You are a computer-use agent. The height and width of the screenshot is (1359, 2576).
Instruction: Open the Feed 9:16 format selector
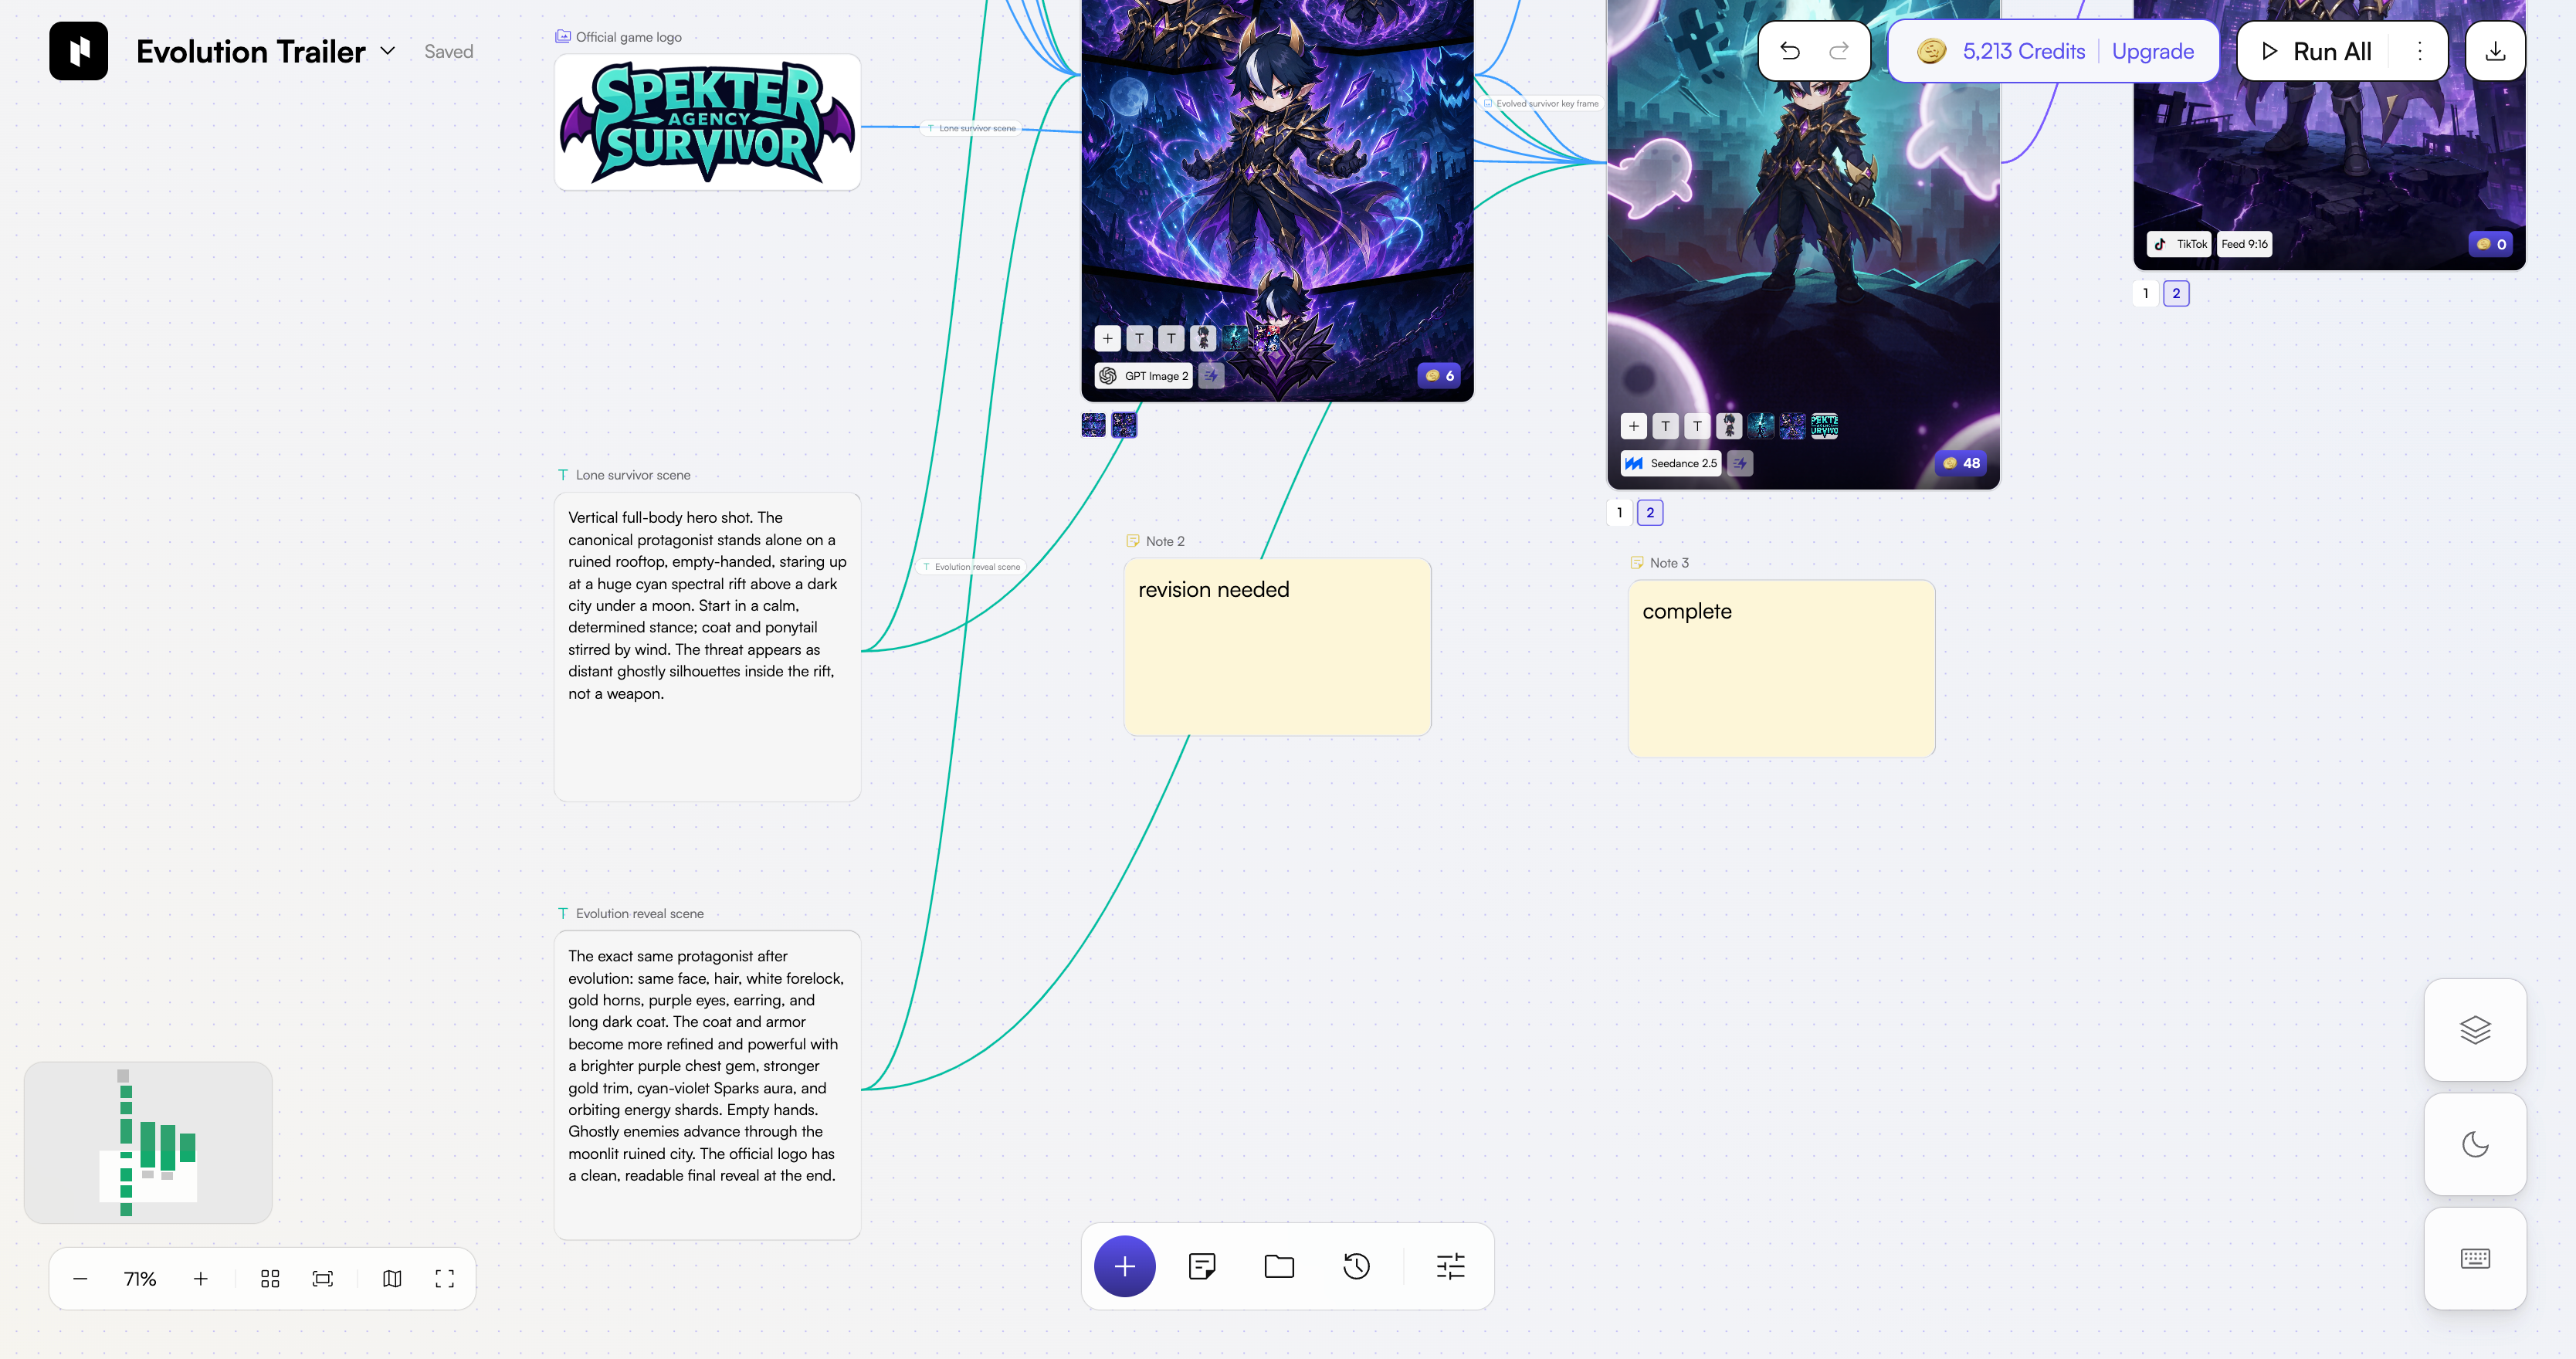click(x=2244, y=244)
